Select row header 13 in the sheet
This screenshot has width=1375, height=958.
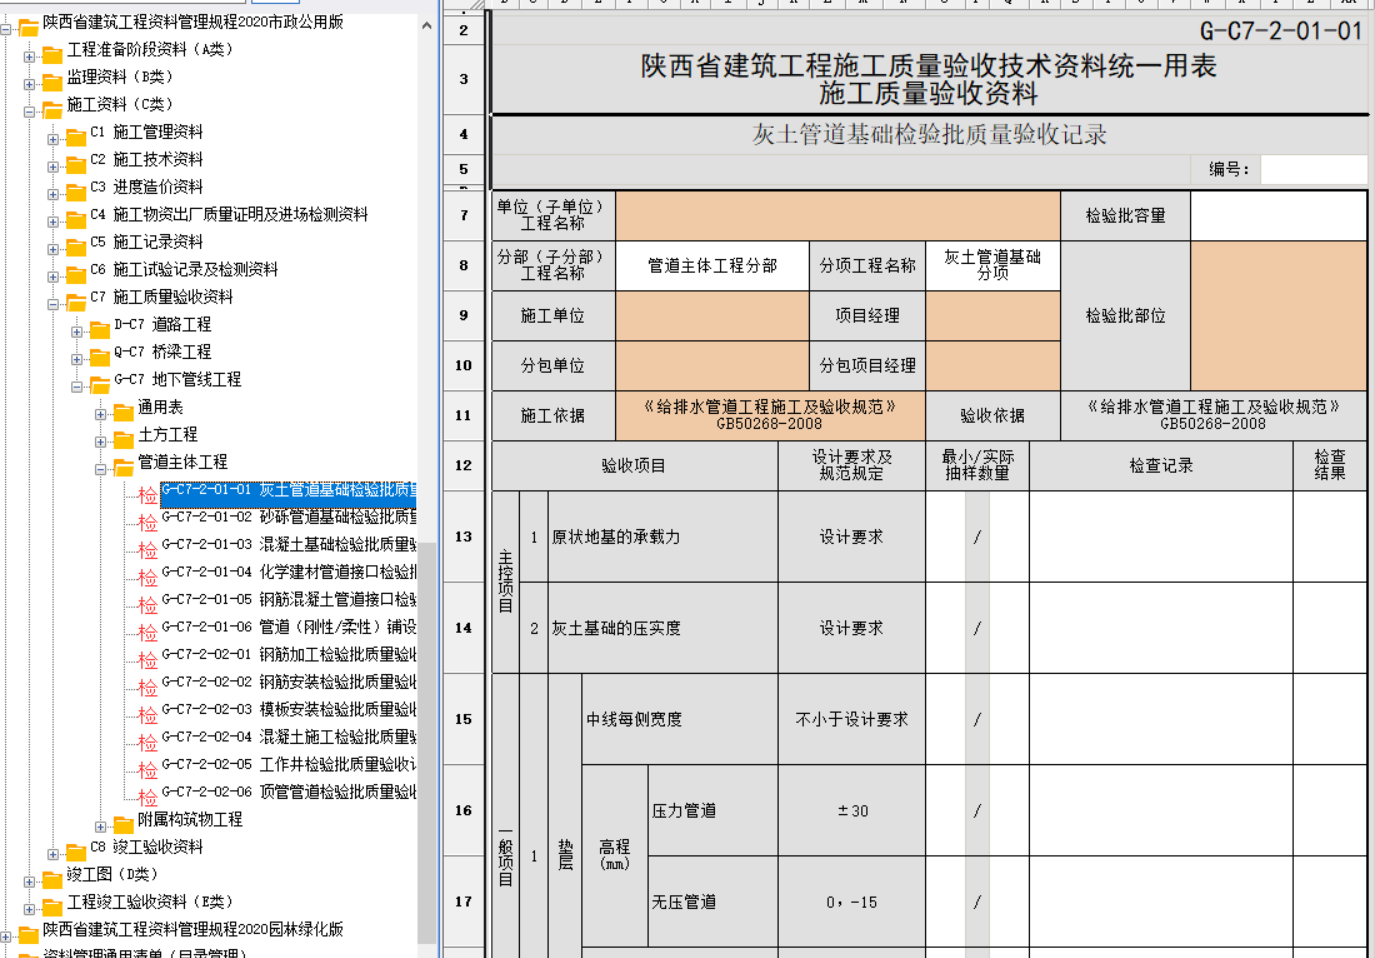pyautogui.click(x=463, y=536)
